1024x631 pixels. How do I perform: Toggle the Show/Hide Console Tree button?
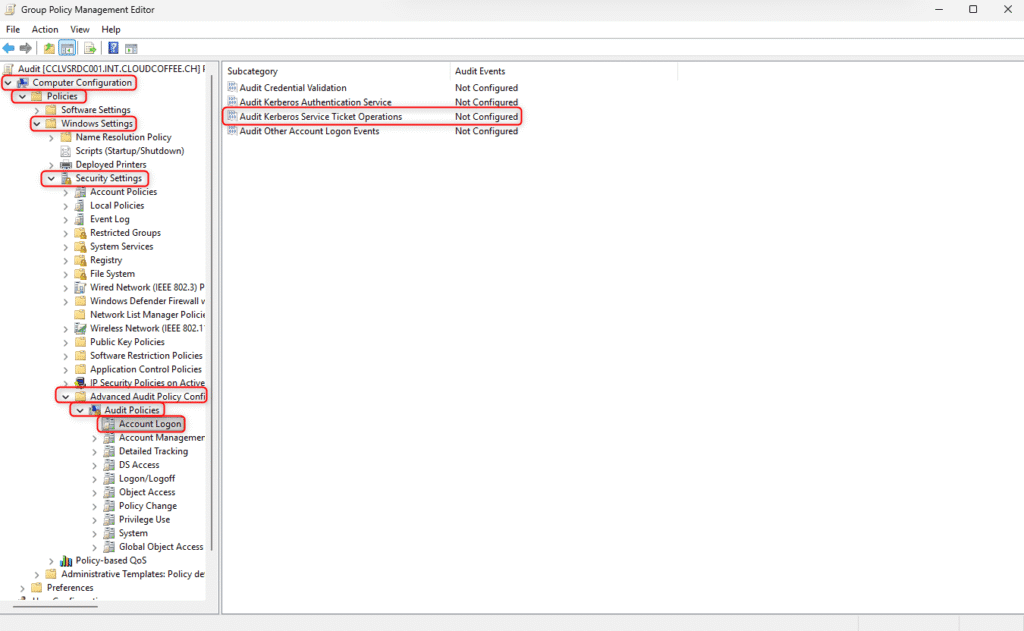click(x=68, y=48)
